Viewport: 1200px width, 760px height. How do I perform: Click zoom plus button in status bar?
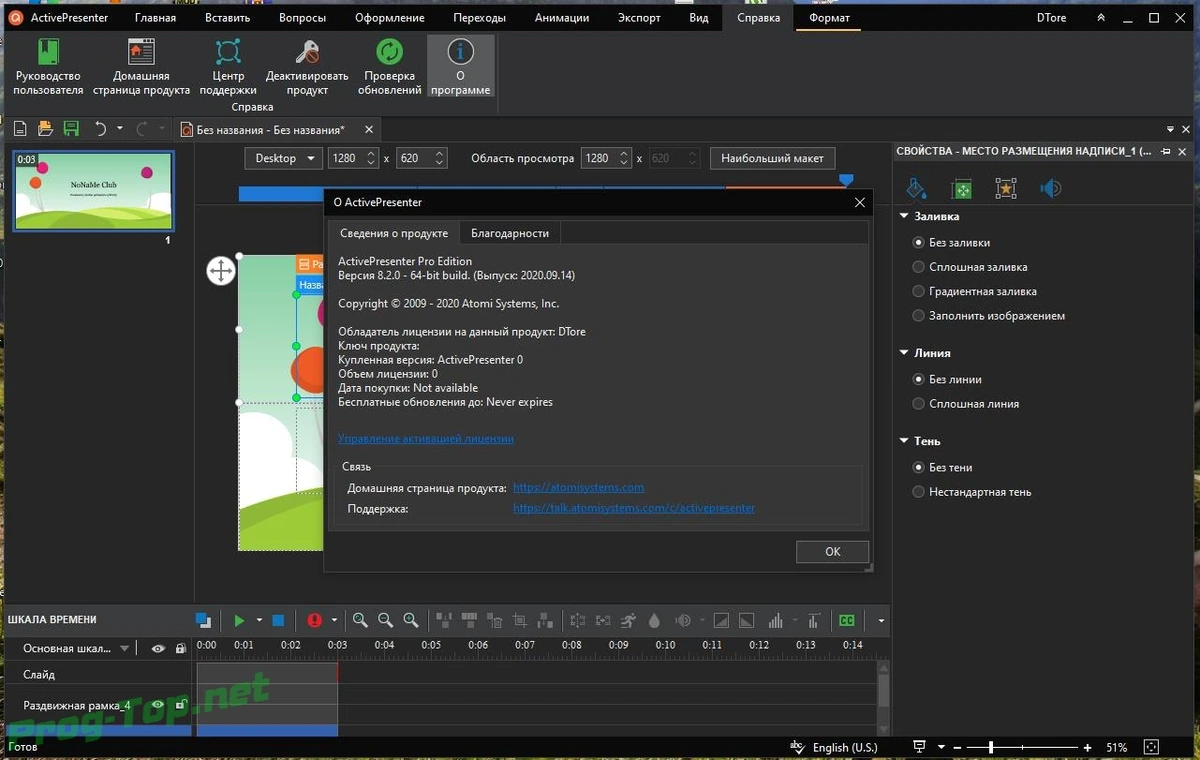1087,747
